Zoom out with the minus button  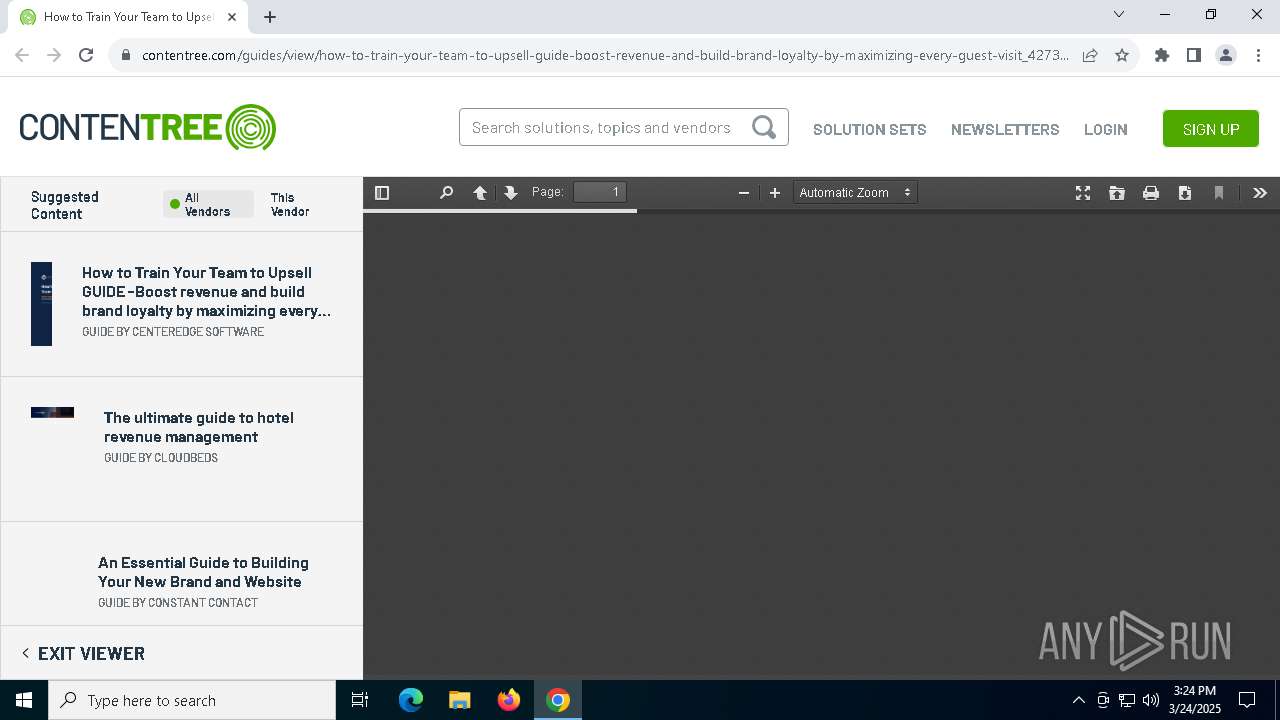pyautogui.click(x=743, y=193)
